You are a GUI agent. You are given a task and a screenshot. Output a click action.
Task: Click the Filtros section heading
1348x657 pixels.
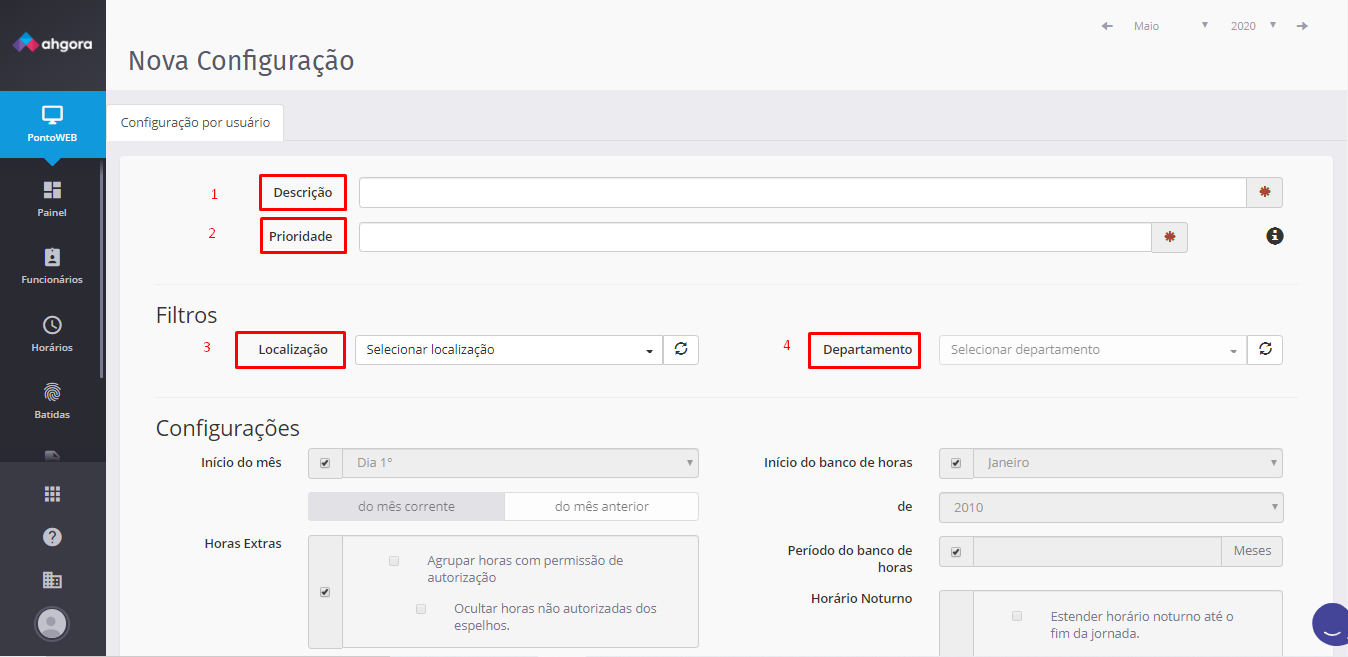(187, 315)
